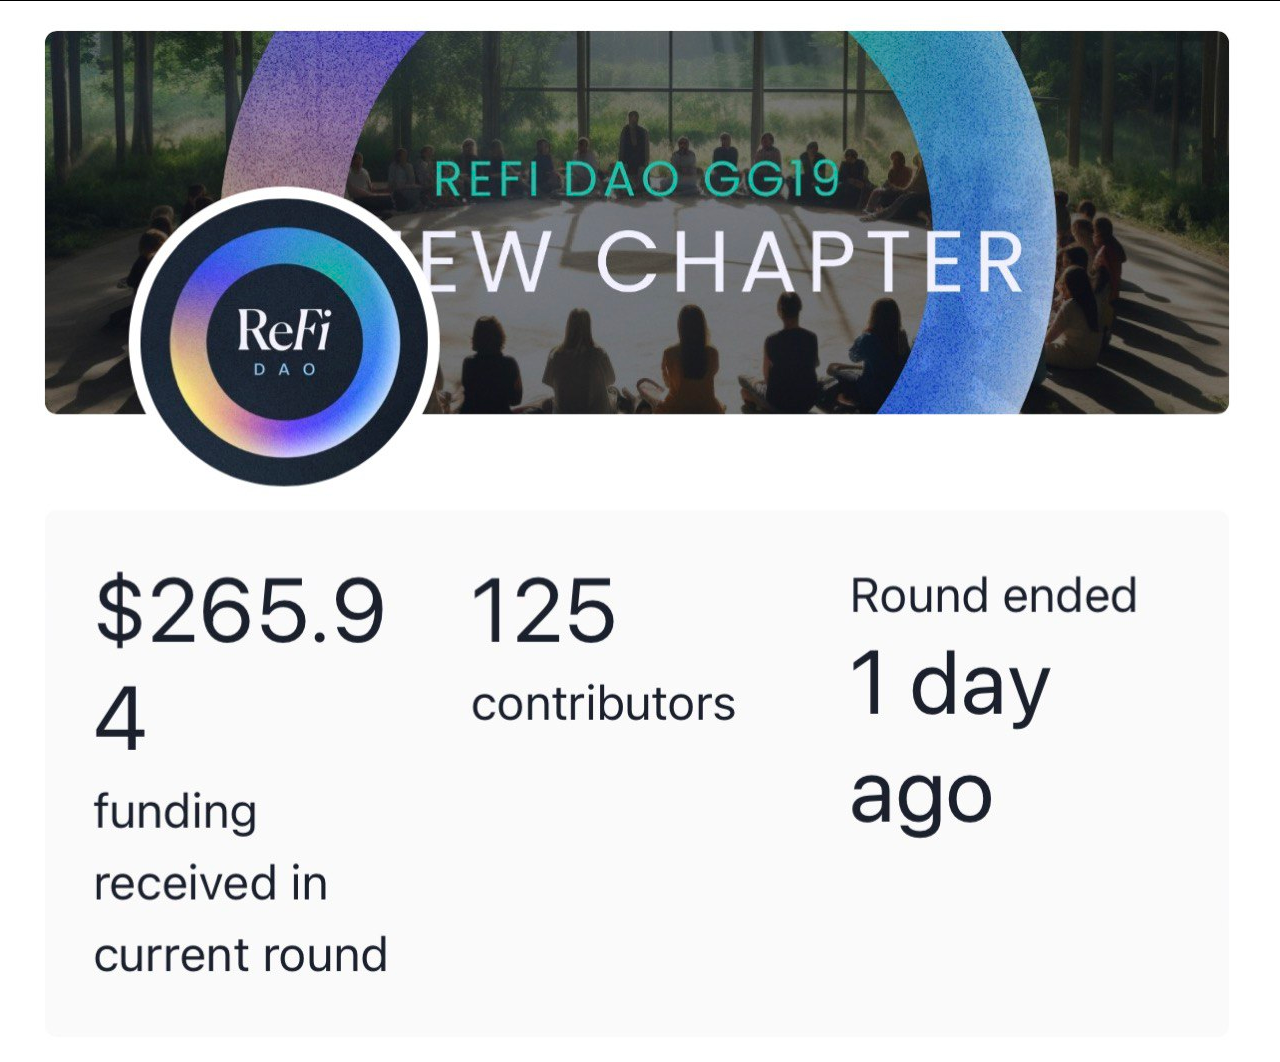This screenshot has height=1062, width=1280.
Task: Click the word "funding" in the stats card
Action: tap(175, 812)
